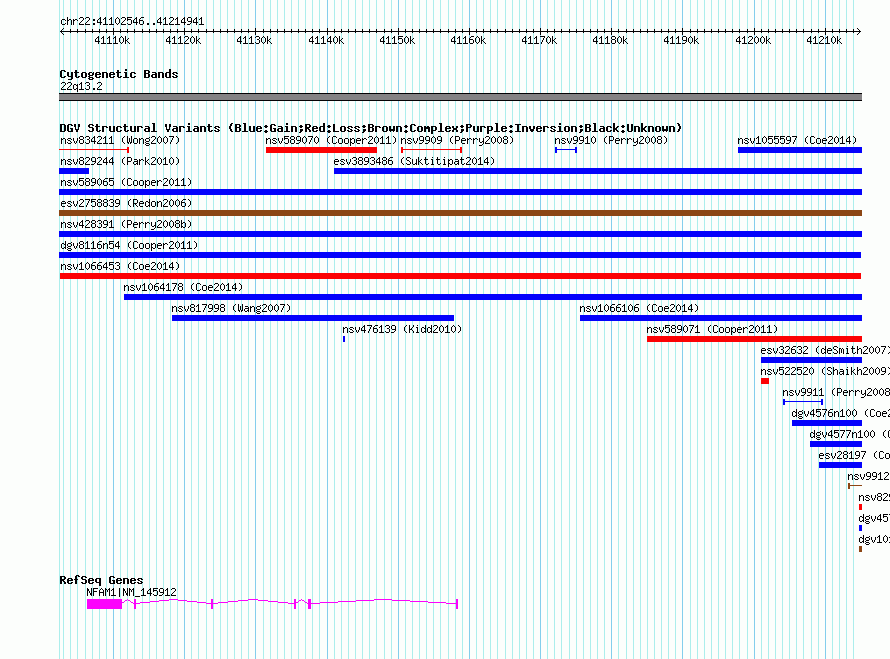This screenshot has height=659, width=890.
Task: Click the 41150k ruler tick label
Action: 397,40
